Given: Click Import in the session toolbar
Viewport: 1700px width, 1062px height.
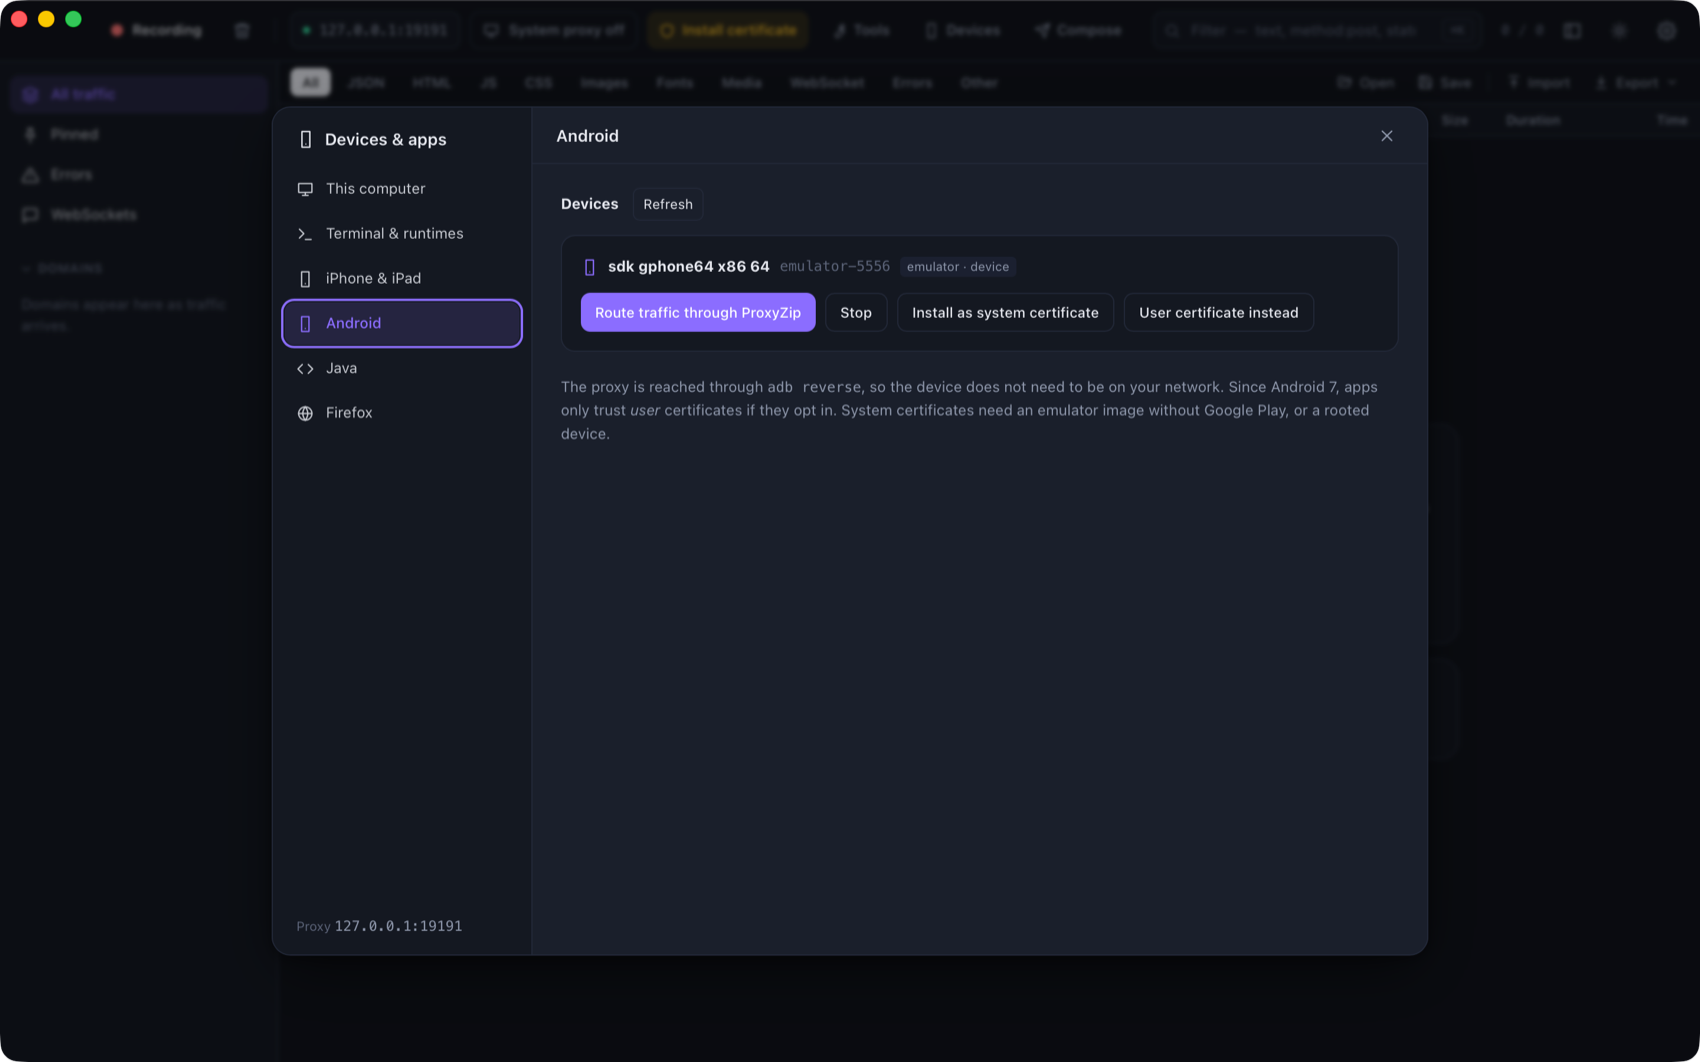Looking at the screenshot, I should pos(1540,82).
